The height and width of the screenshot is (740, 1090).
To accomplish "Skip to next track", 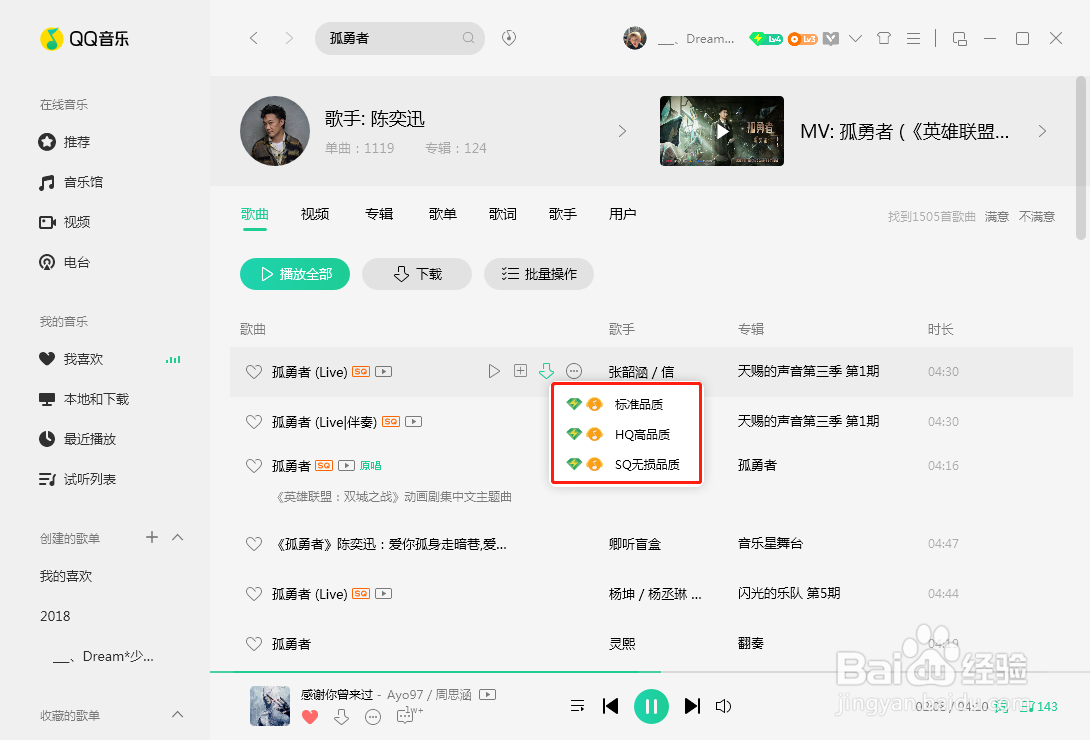I will pos(692,707).
